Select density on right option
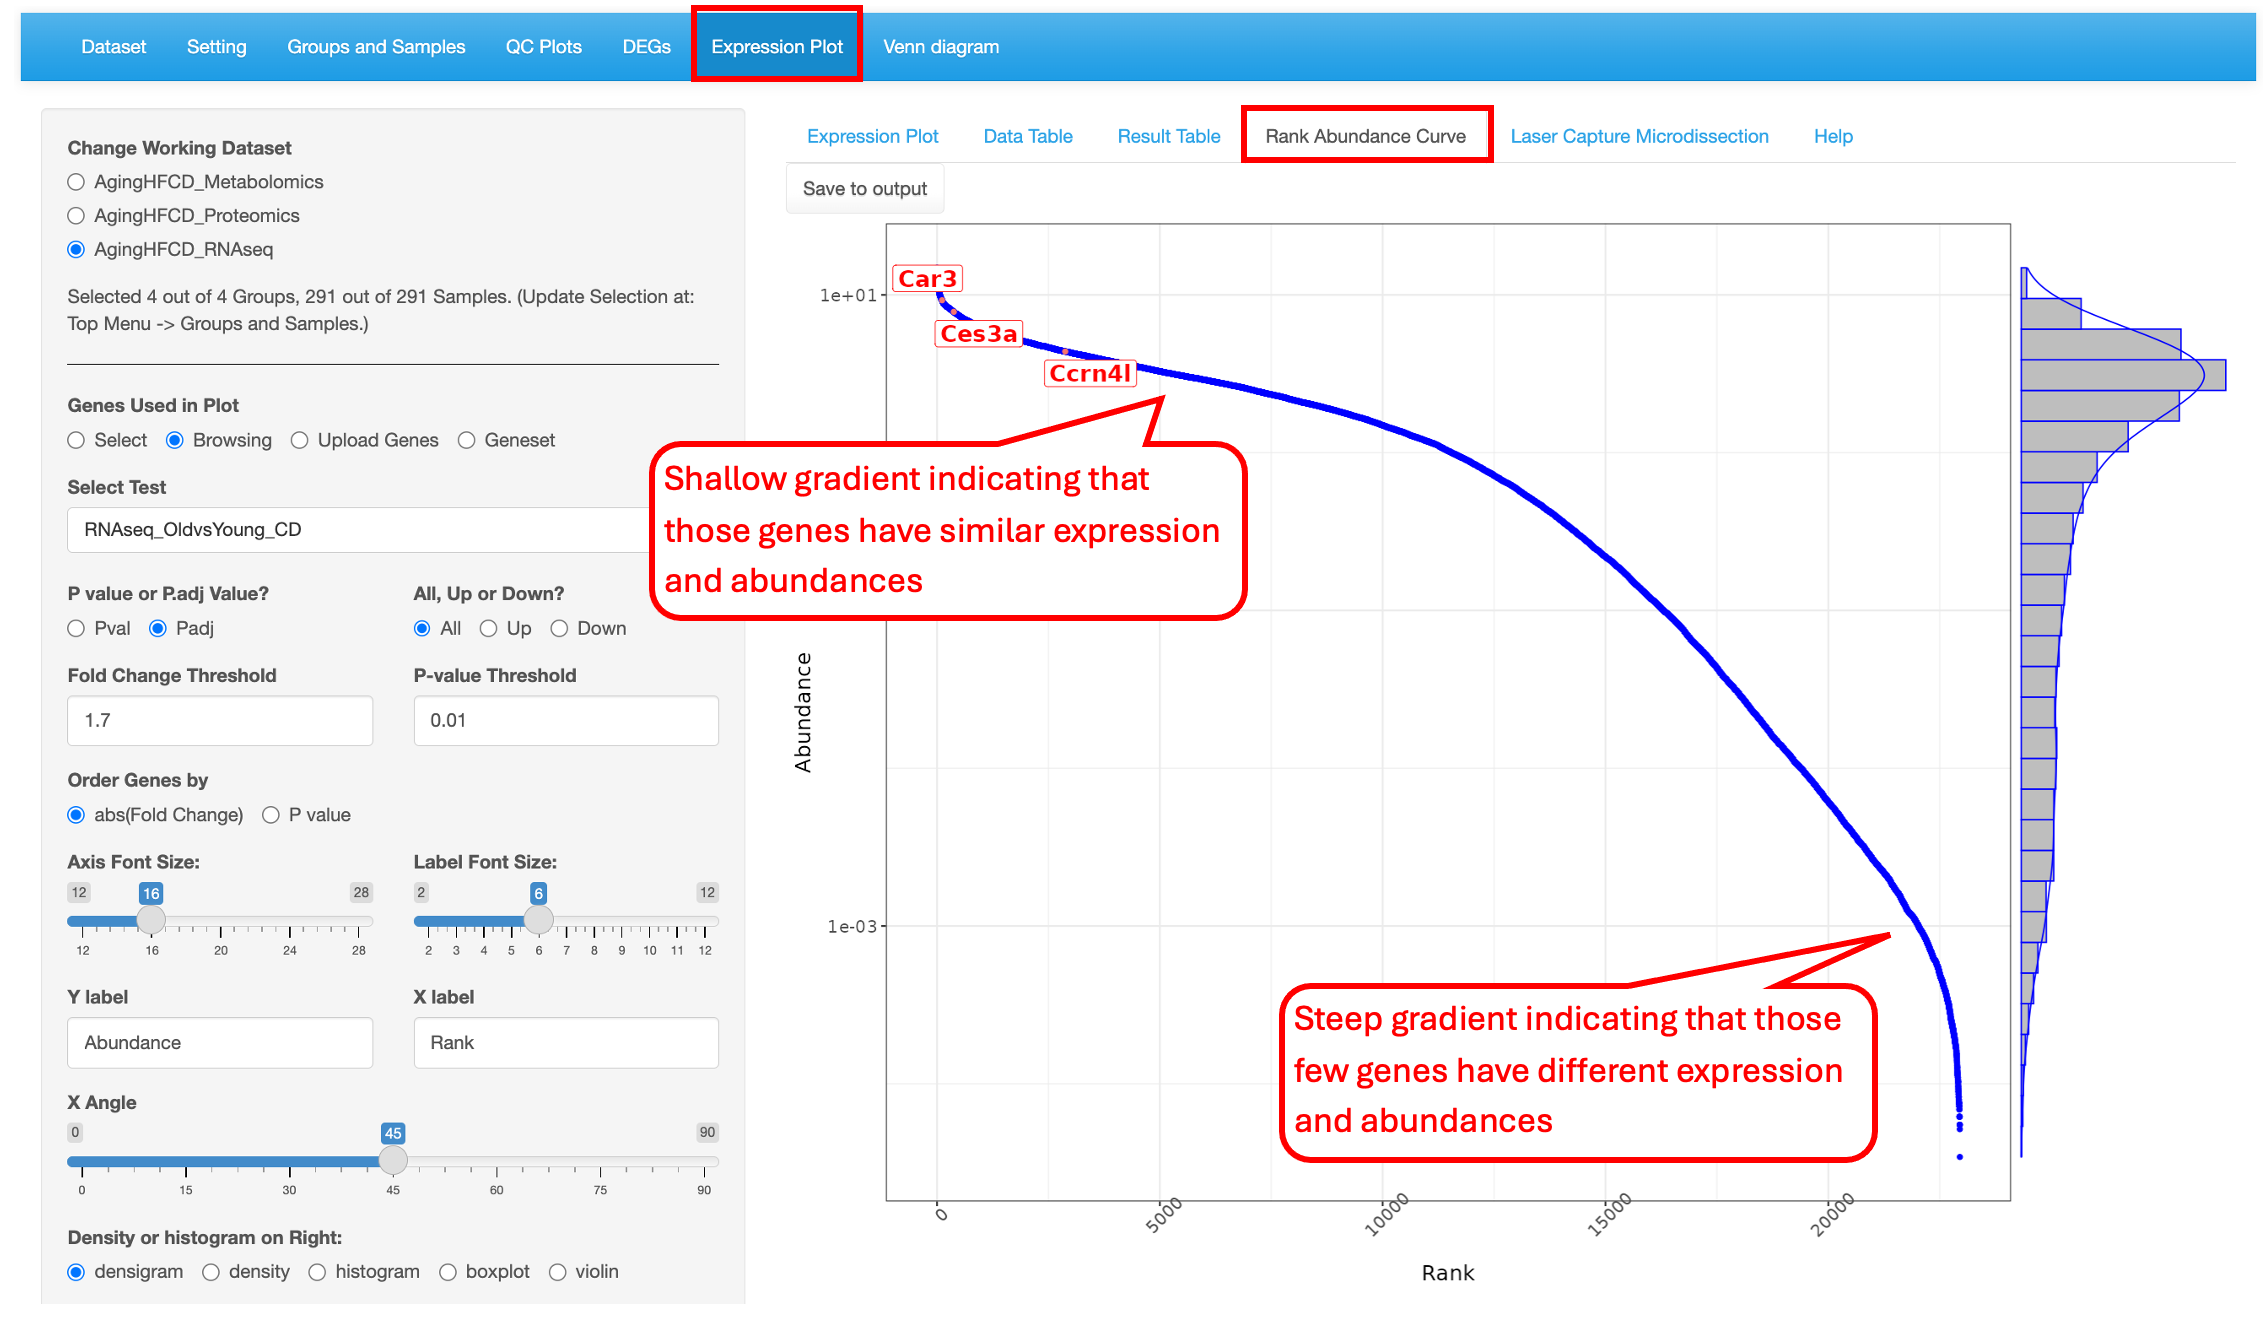 click(211, 1272)
